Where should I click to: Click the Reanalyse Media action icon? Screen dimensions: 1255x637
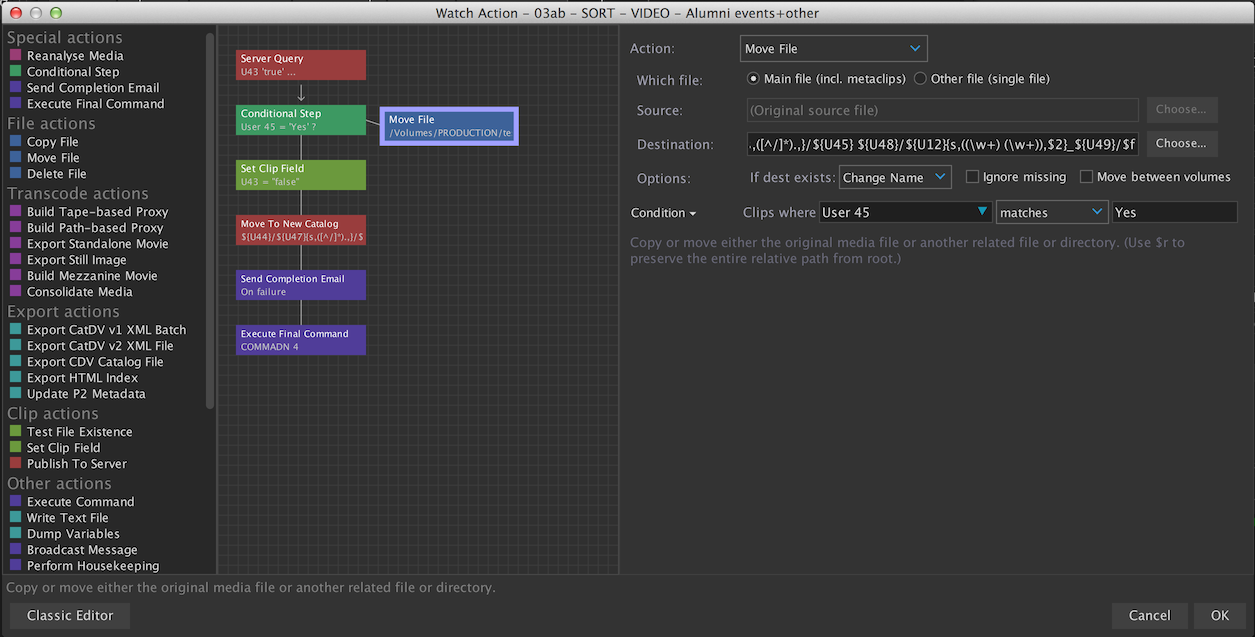15,56
